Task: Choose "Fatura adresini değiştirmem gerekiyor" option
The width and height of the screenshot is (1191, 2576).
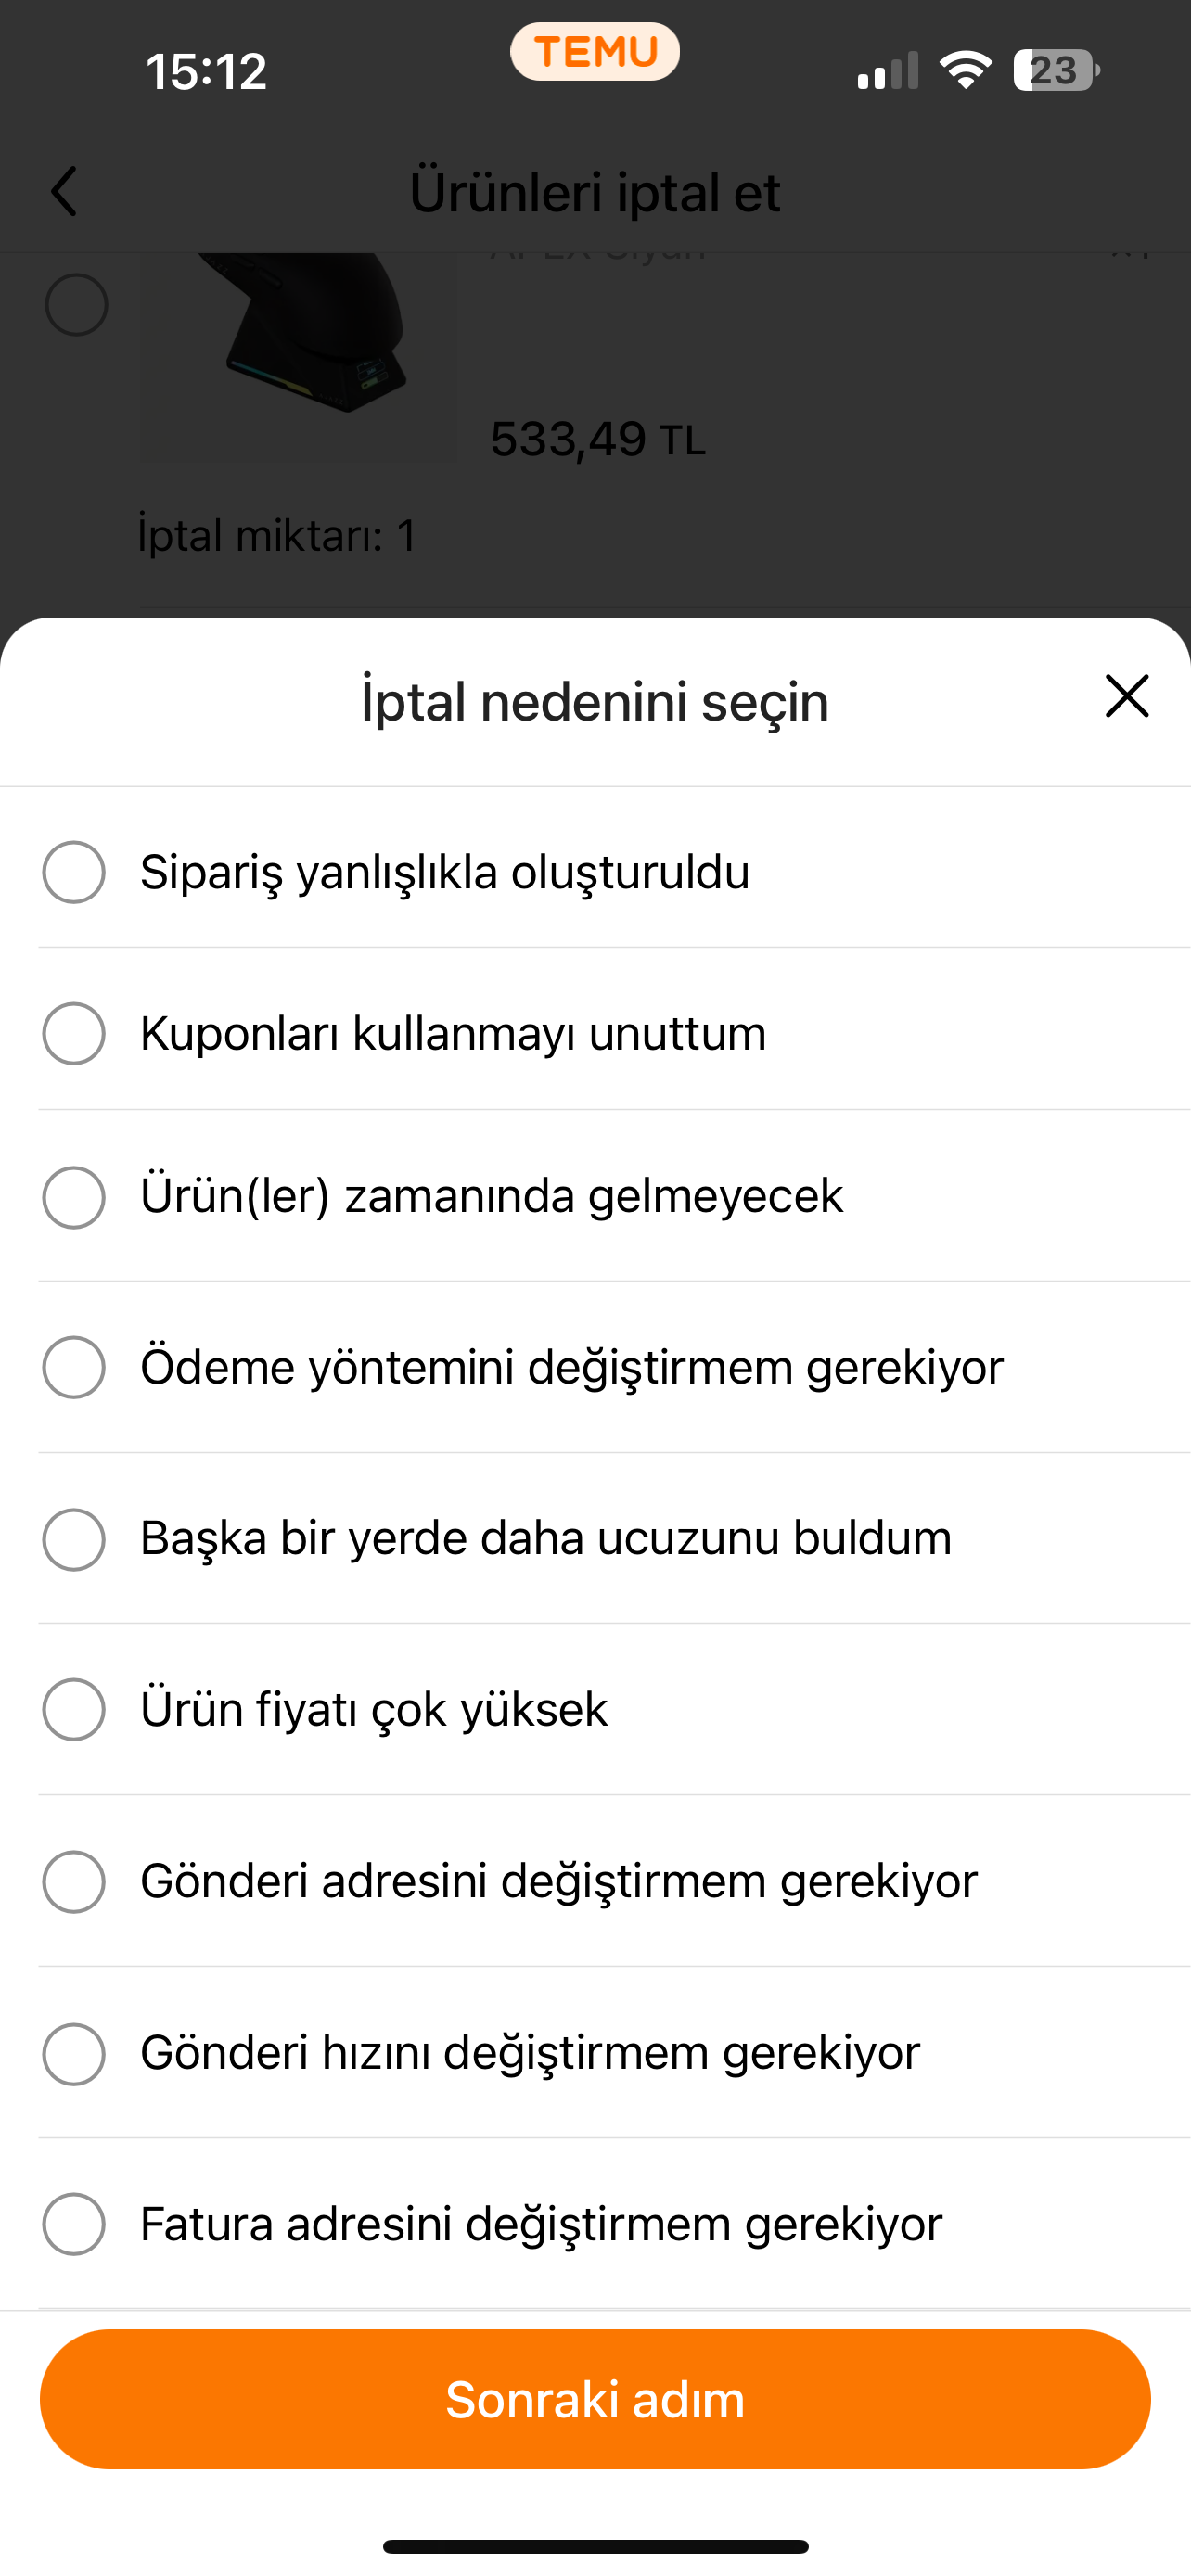Action: (74, 2224)
